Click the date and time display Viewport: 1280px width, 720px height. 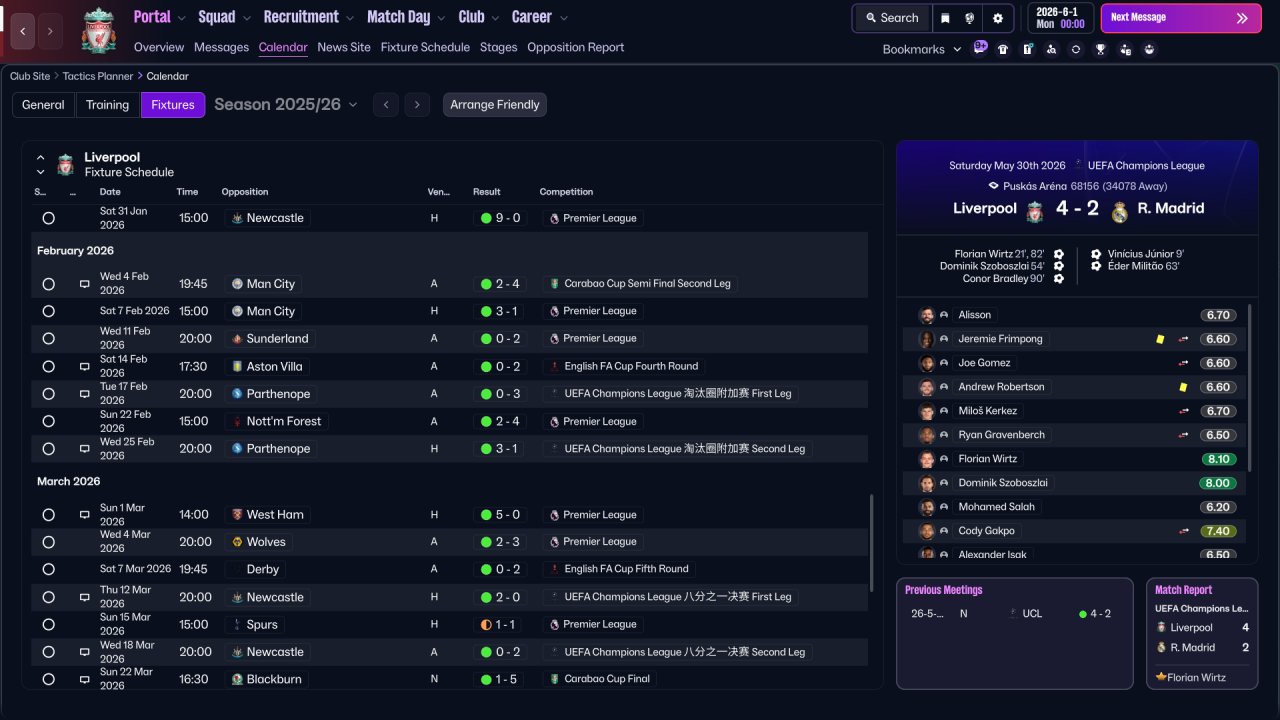coord(1061,18)
